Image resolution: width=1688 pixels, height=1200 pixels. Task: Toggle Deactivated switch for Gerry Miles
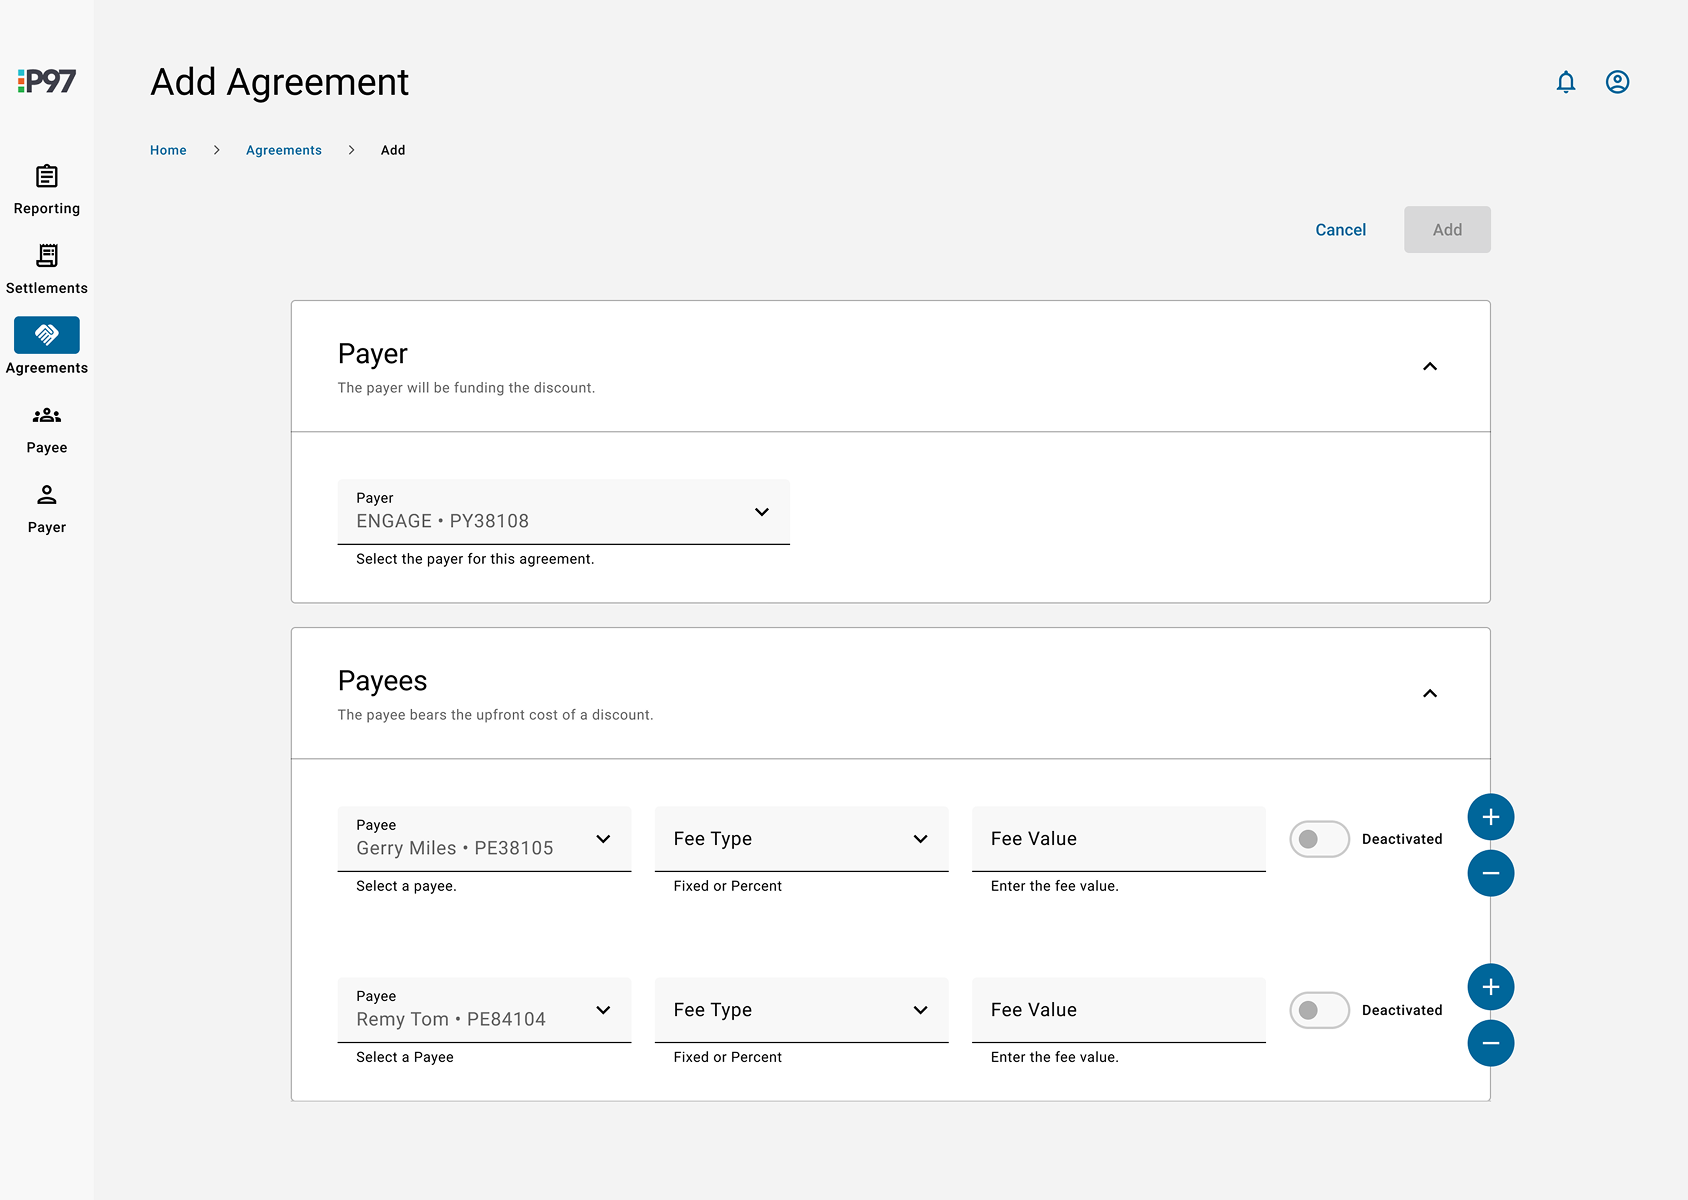1318,839
